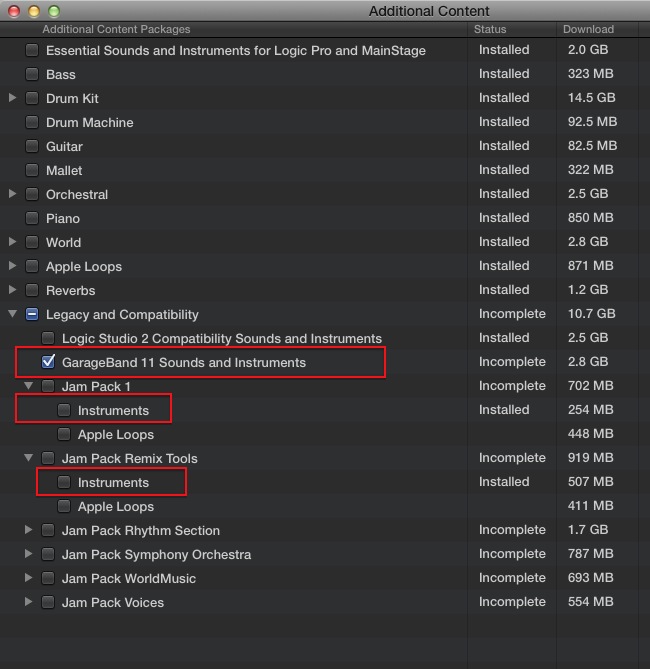Tick the Jam Pack Remix Tools checkbox
The width and height of the screenshot is (650, 669).
click(48, 458)
